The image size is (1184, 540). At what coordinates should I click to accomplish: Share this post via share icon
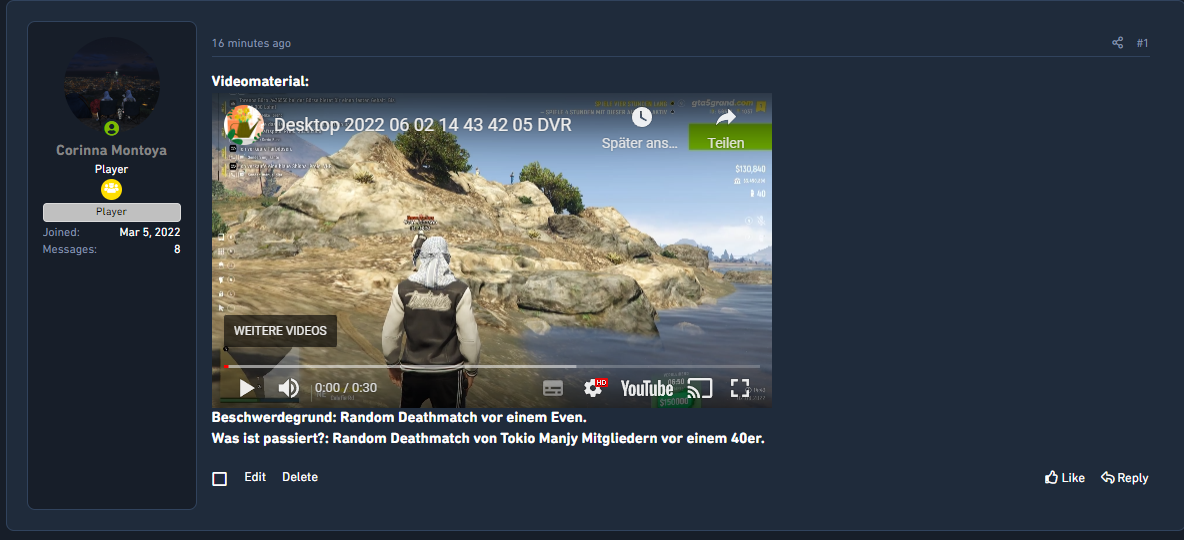coord(1118,43)
